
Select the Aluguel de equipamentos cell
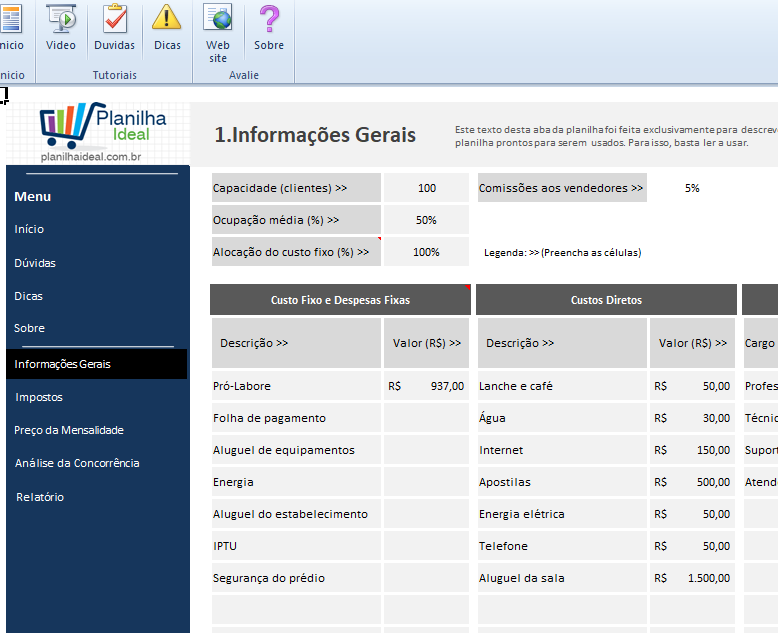coord(296,450)
